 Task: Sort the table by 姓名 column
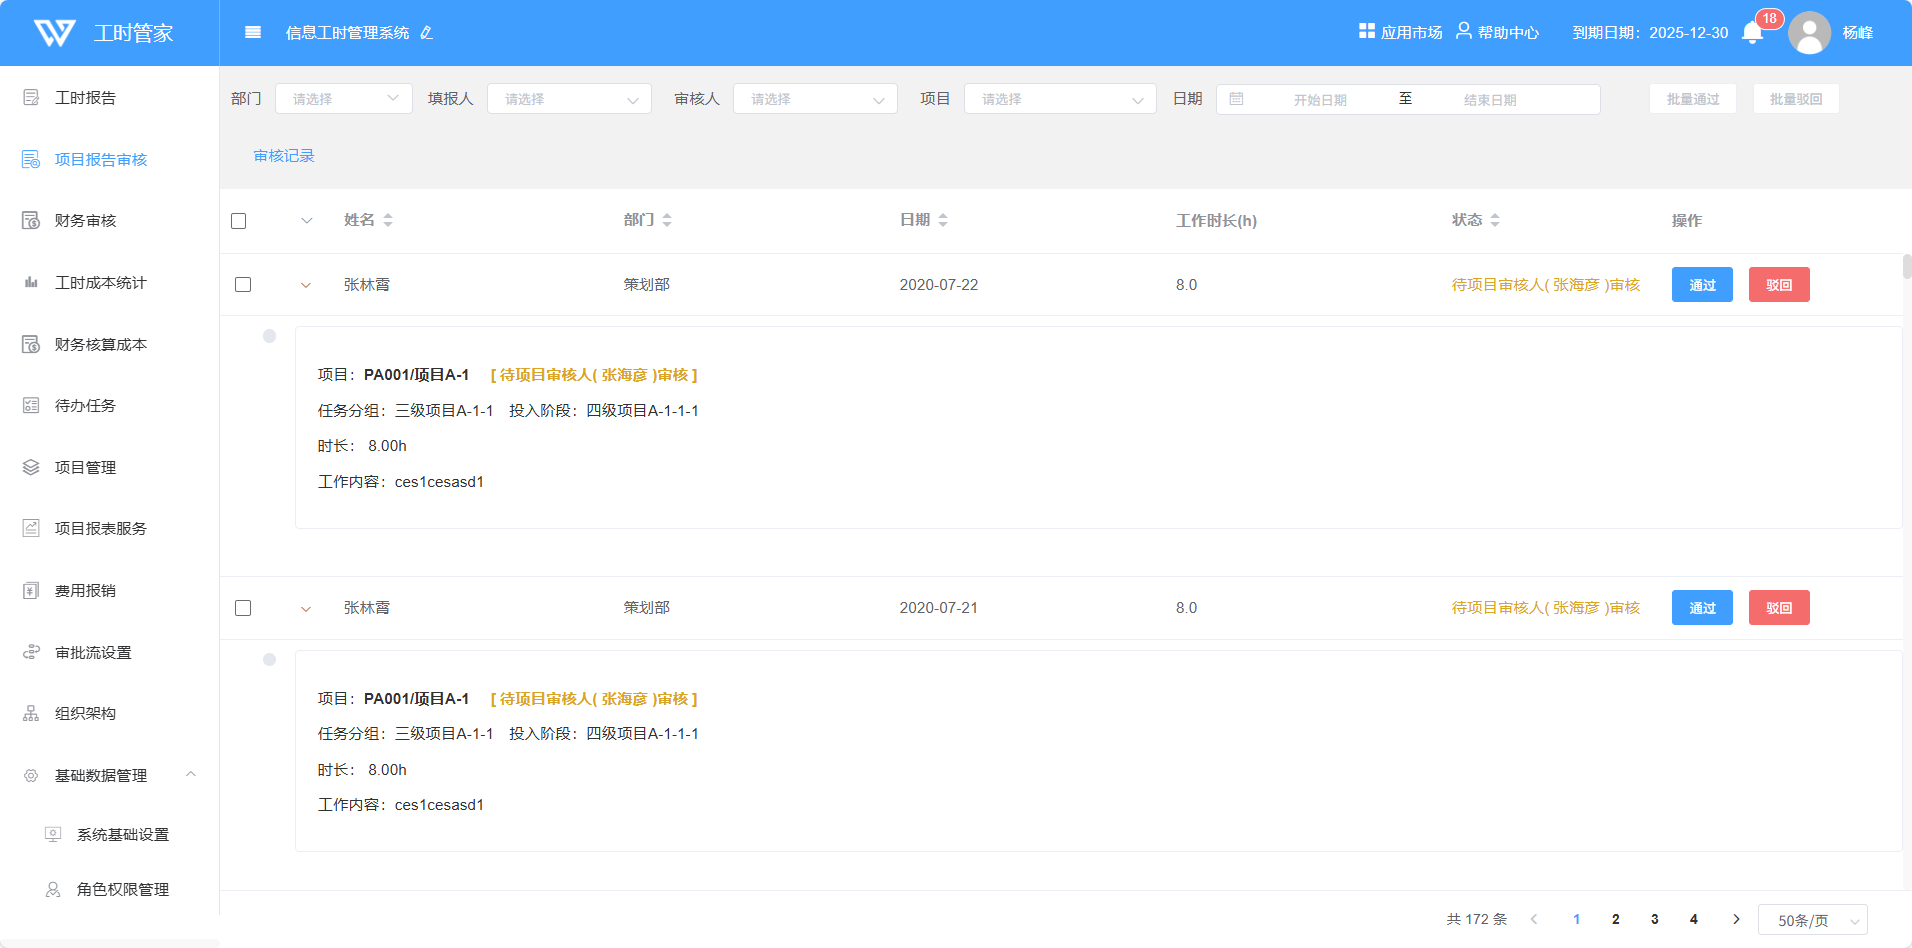(388, 220)
